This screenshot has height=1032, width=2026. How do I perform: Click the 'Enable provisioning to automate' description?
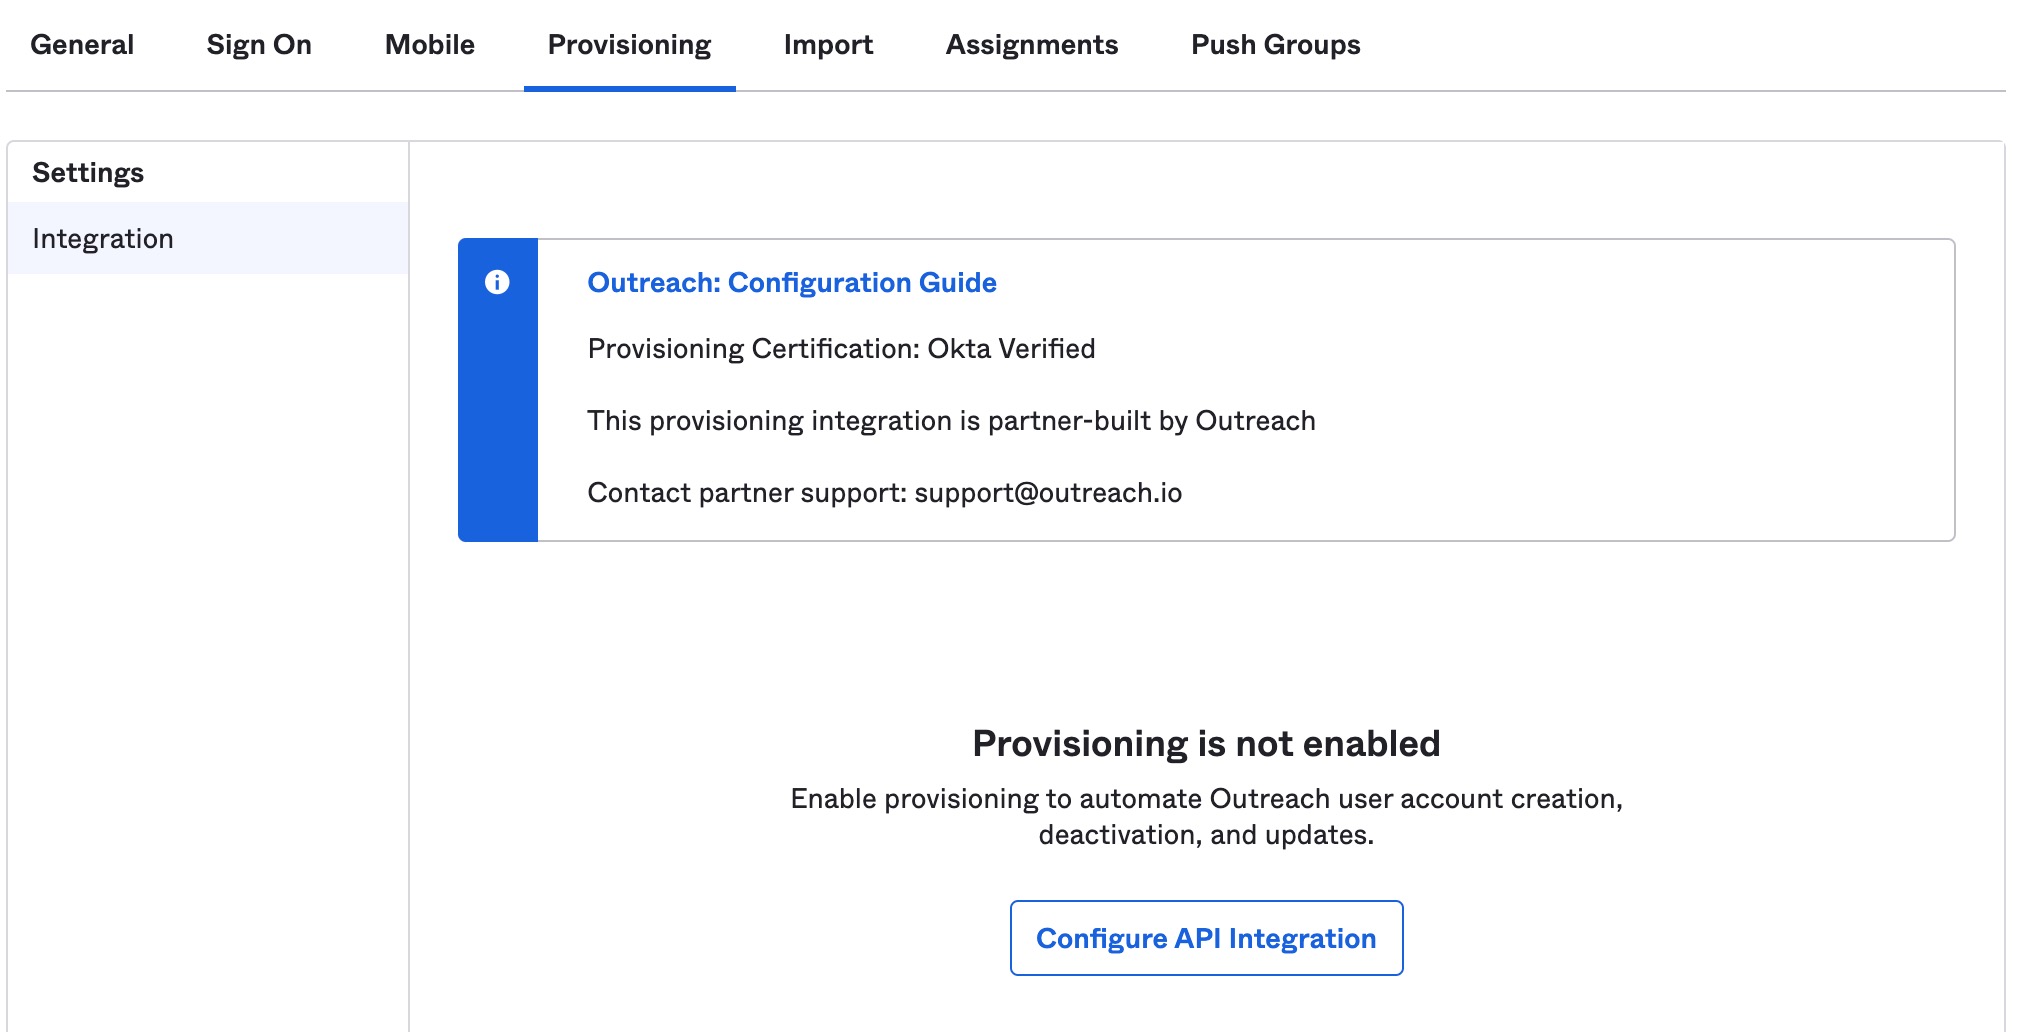pyautogui.click(x=1206, y=817)
